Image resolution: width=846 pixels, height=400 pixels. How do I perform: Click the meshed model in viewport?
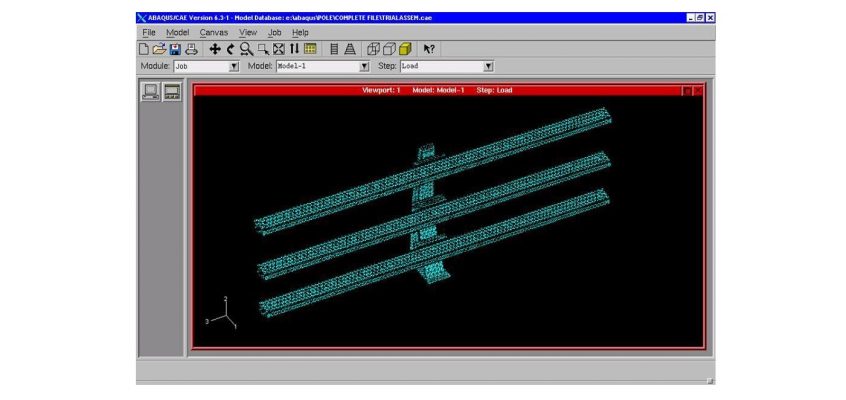433,212
